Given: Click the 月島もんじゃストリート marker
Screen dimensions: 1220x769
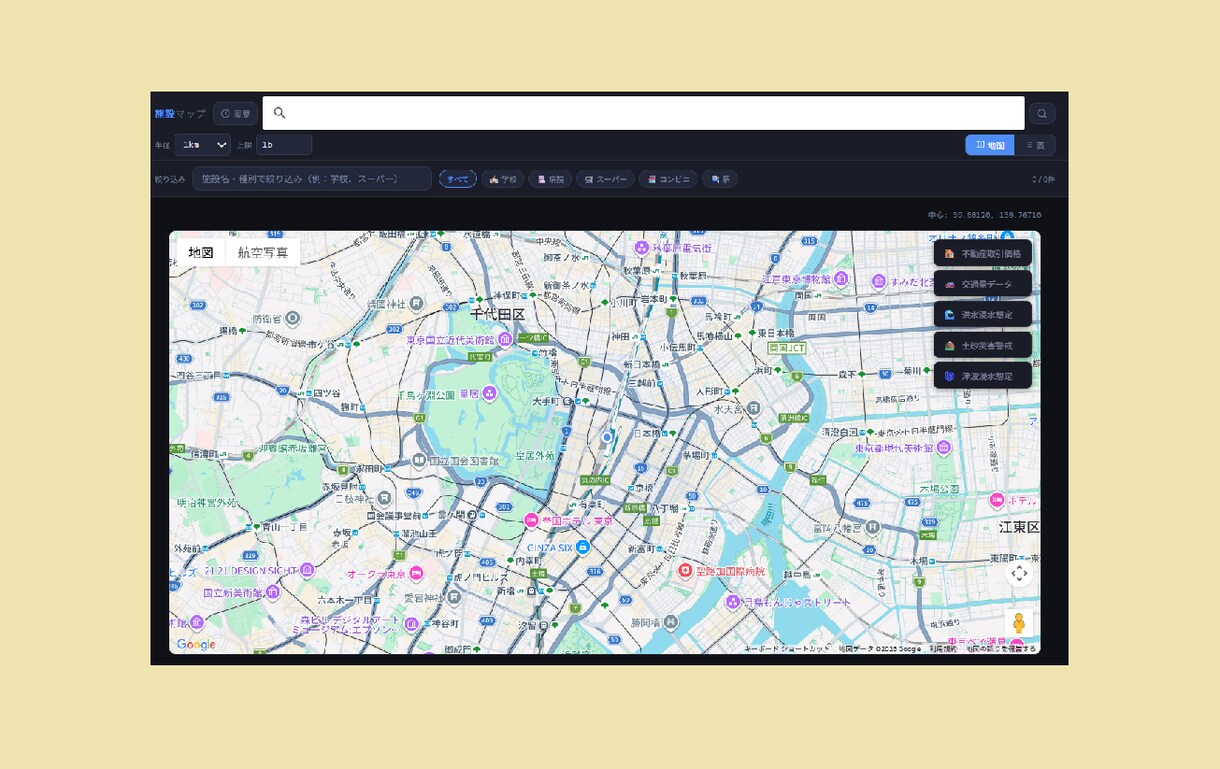Looking at the screenshot, I should coord(733,602).
